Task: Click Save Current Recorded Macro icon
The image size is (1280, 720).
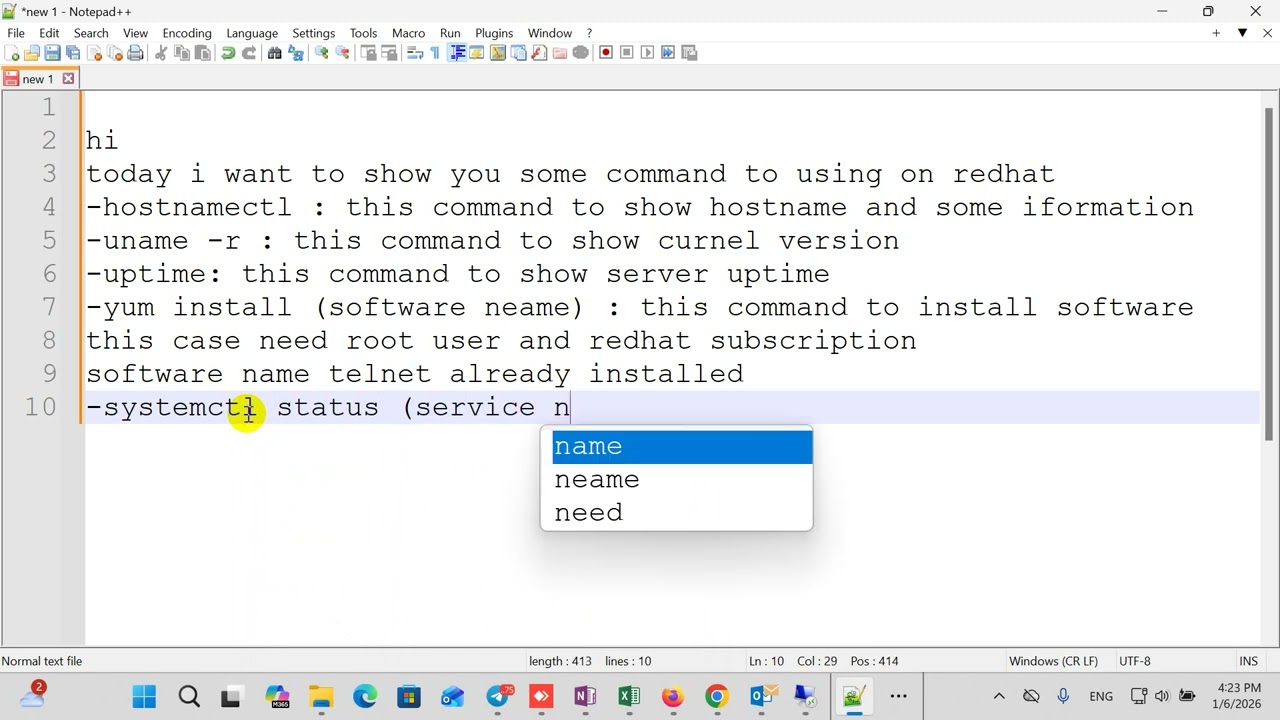Action: (x=689, y=53)
